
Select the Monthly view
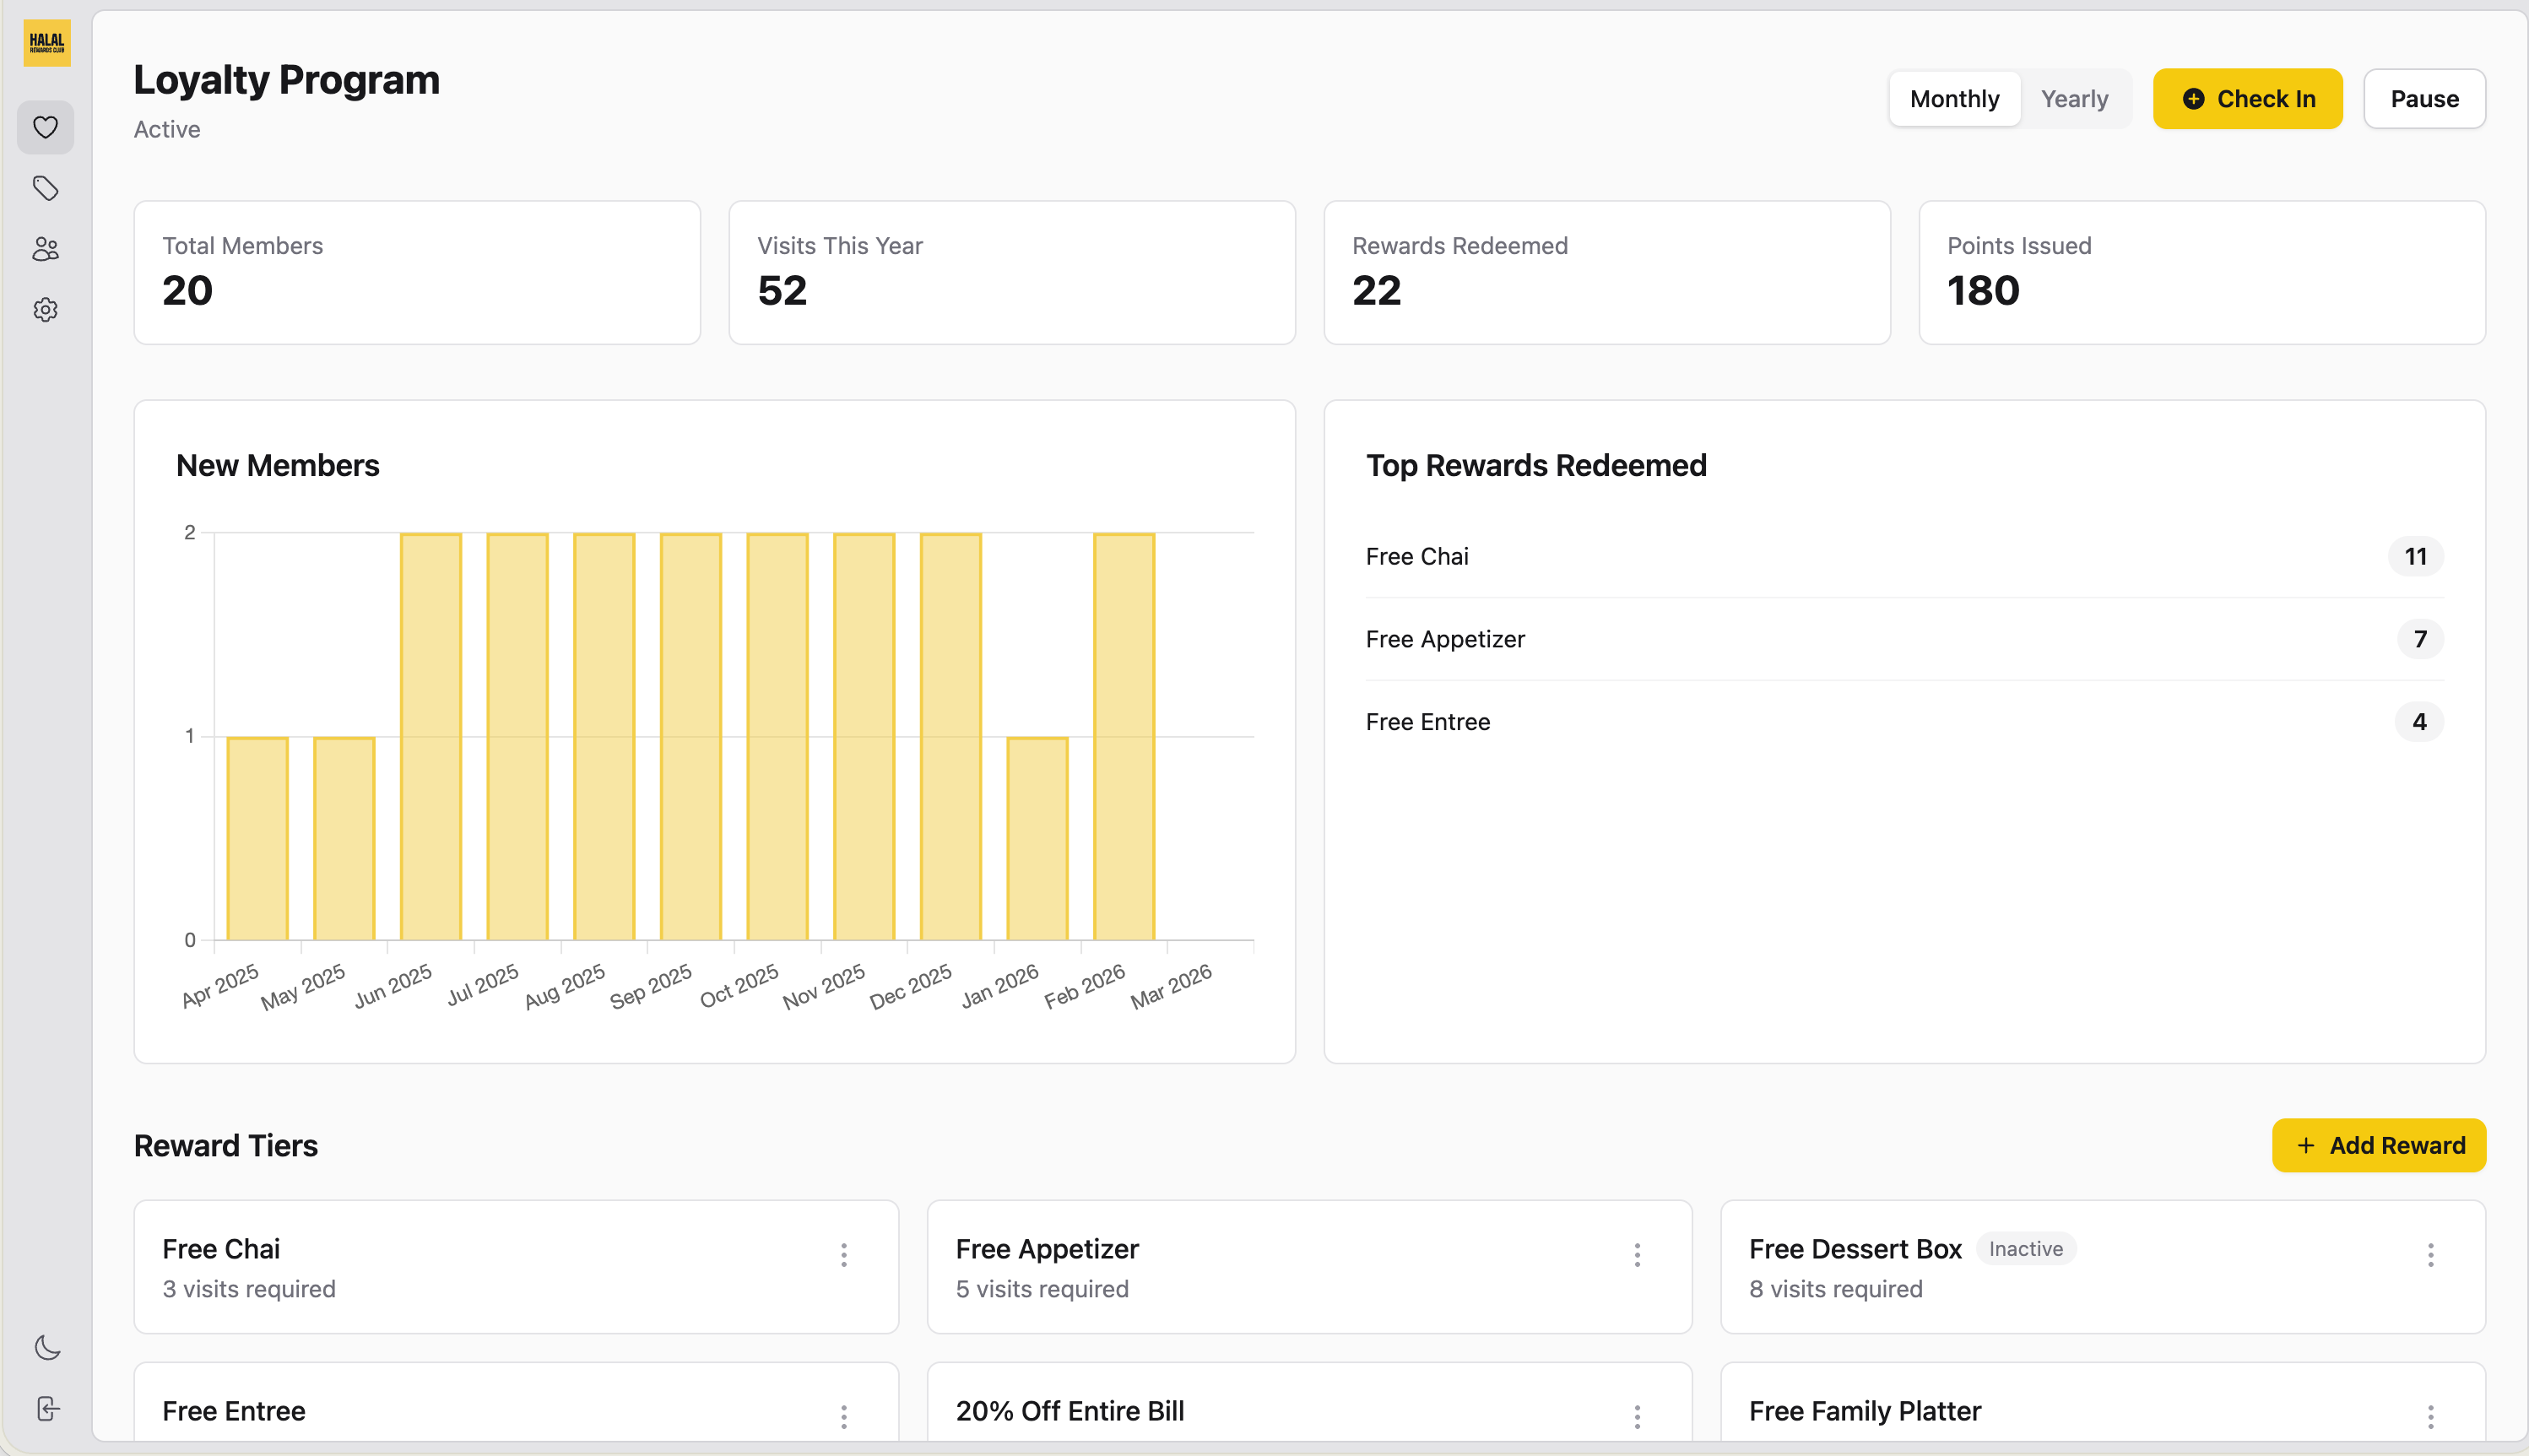point(1954,98)
